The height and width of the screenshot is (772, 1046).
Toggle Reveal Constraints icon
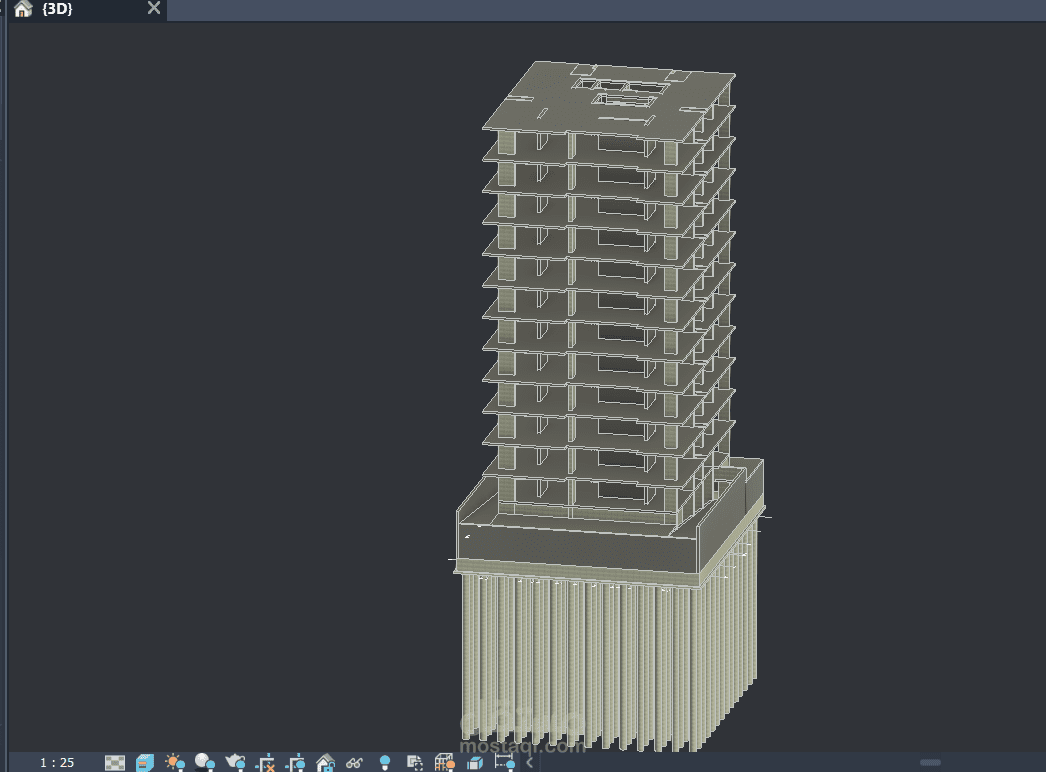pyautogui.click(x=504, y=762)
